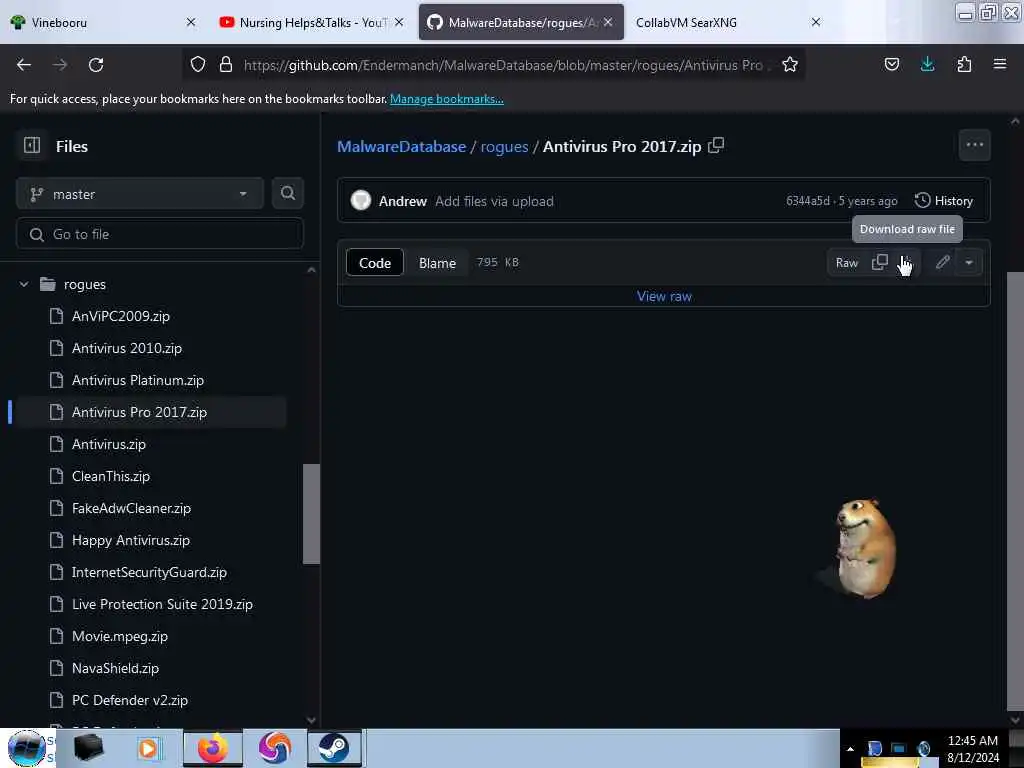Open media player taskbar icon

(x=149, y=748)
